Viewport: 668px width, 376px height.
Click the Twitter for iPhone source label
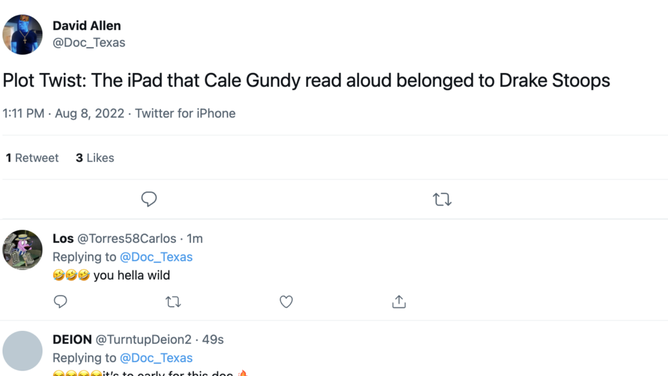185,113
